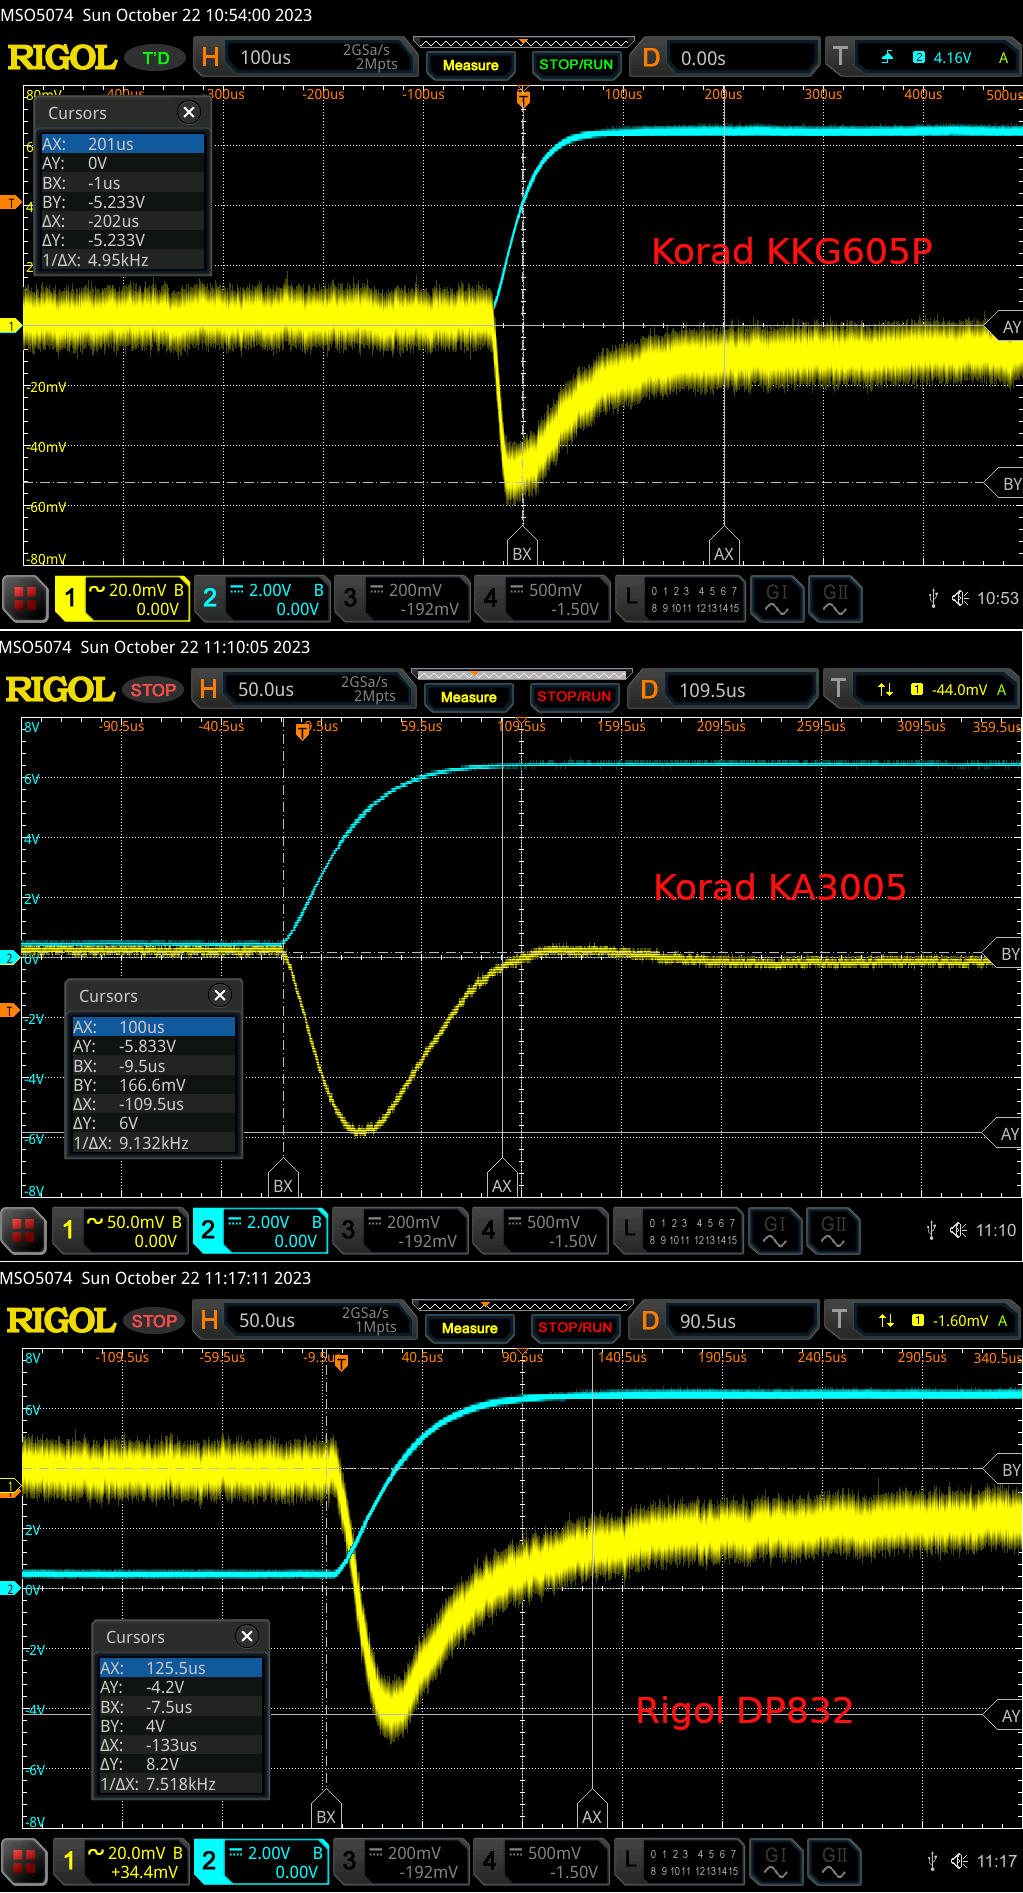This screenshot has width=1023, height=1893.
Task: Select BY: 166.6mV cursor row
Action: pyautogui.click(x=154, y=1085)
